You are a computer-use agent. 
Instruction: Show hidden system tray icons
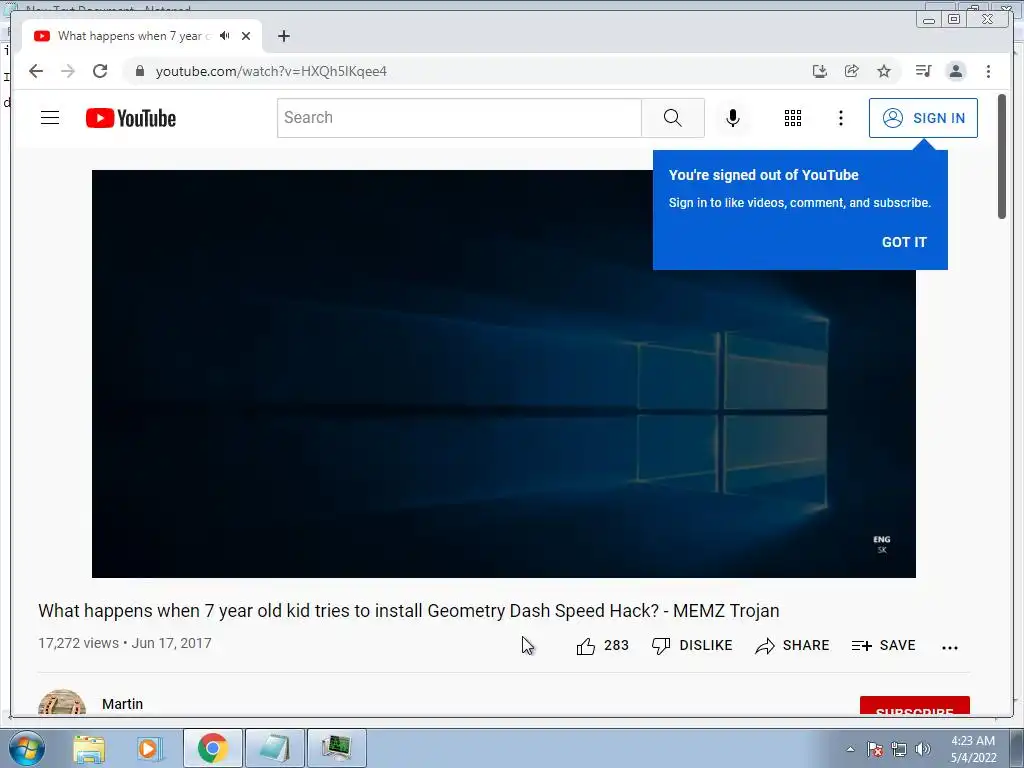850,749
